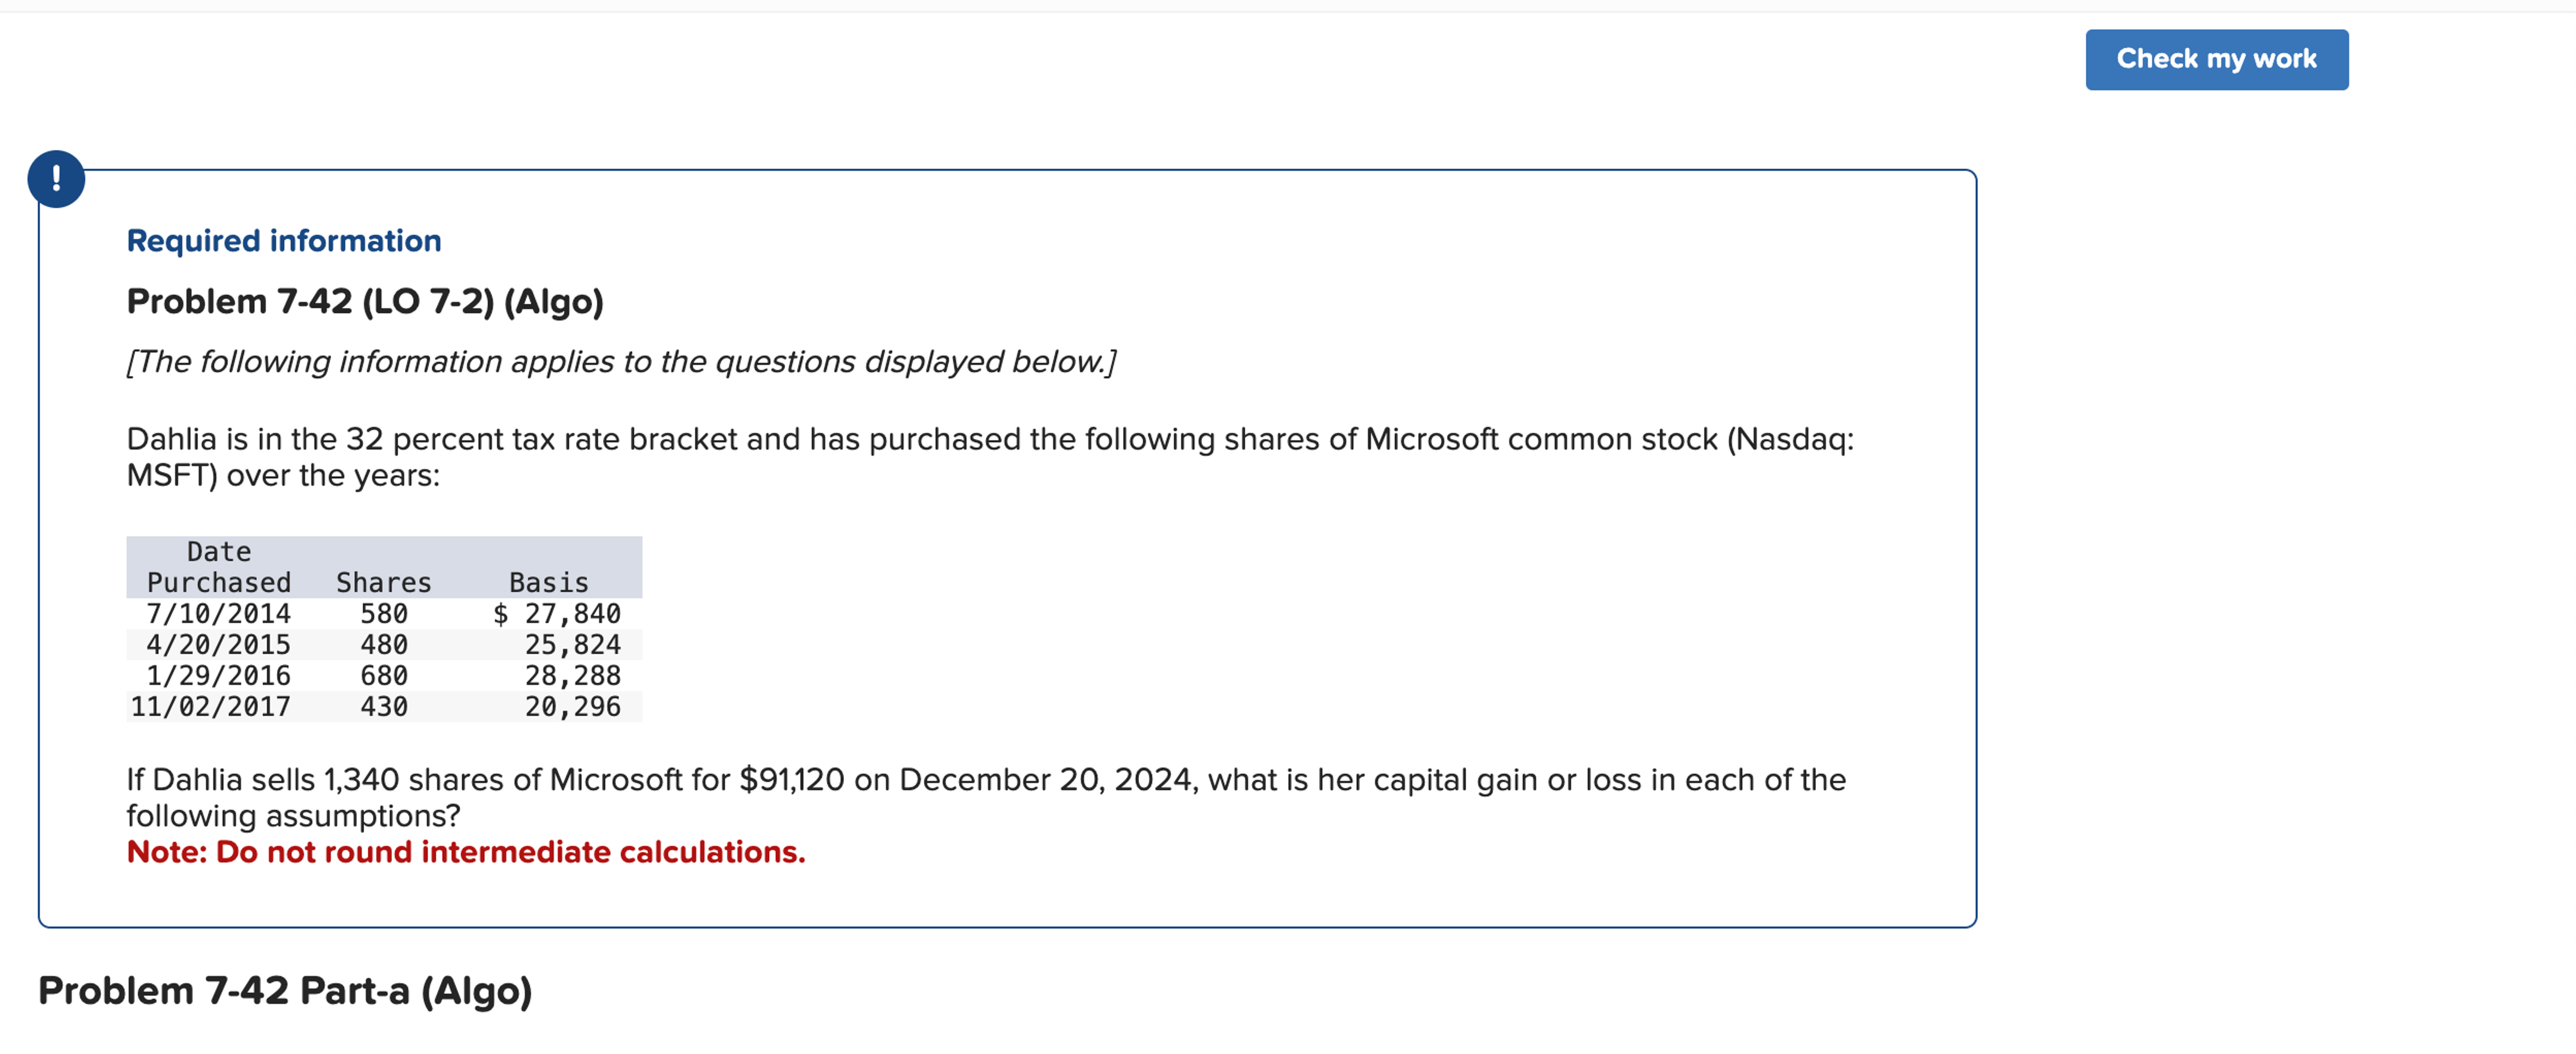This screenshot has height=1054, width=2576.
Task: Select the Required information heading
Action: pyautogui.click(x=283, y=240)
